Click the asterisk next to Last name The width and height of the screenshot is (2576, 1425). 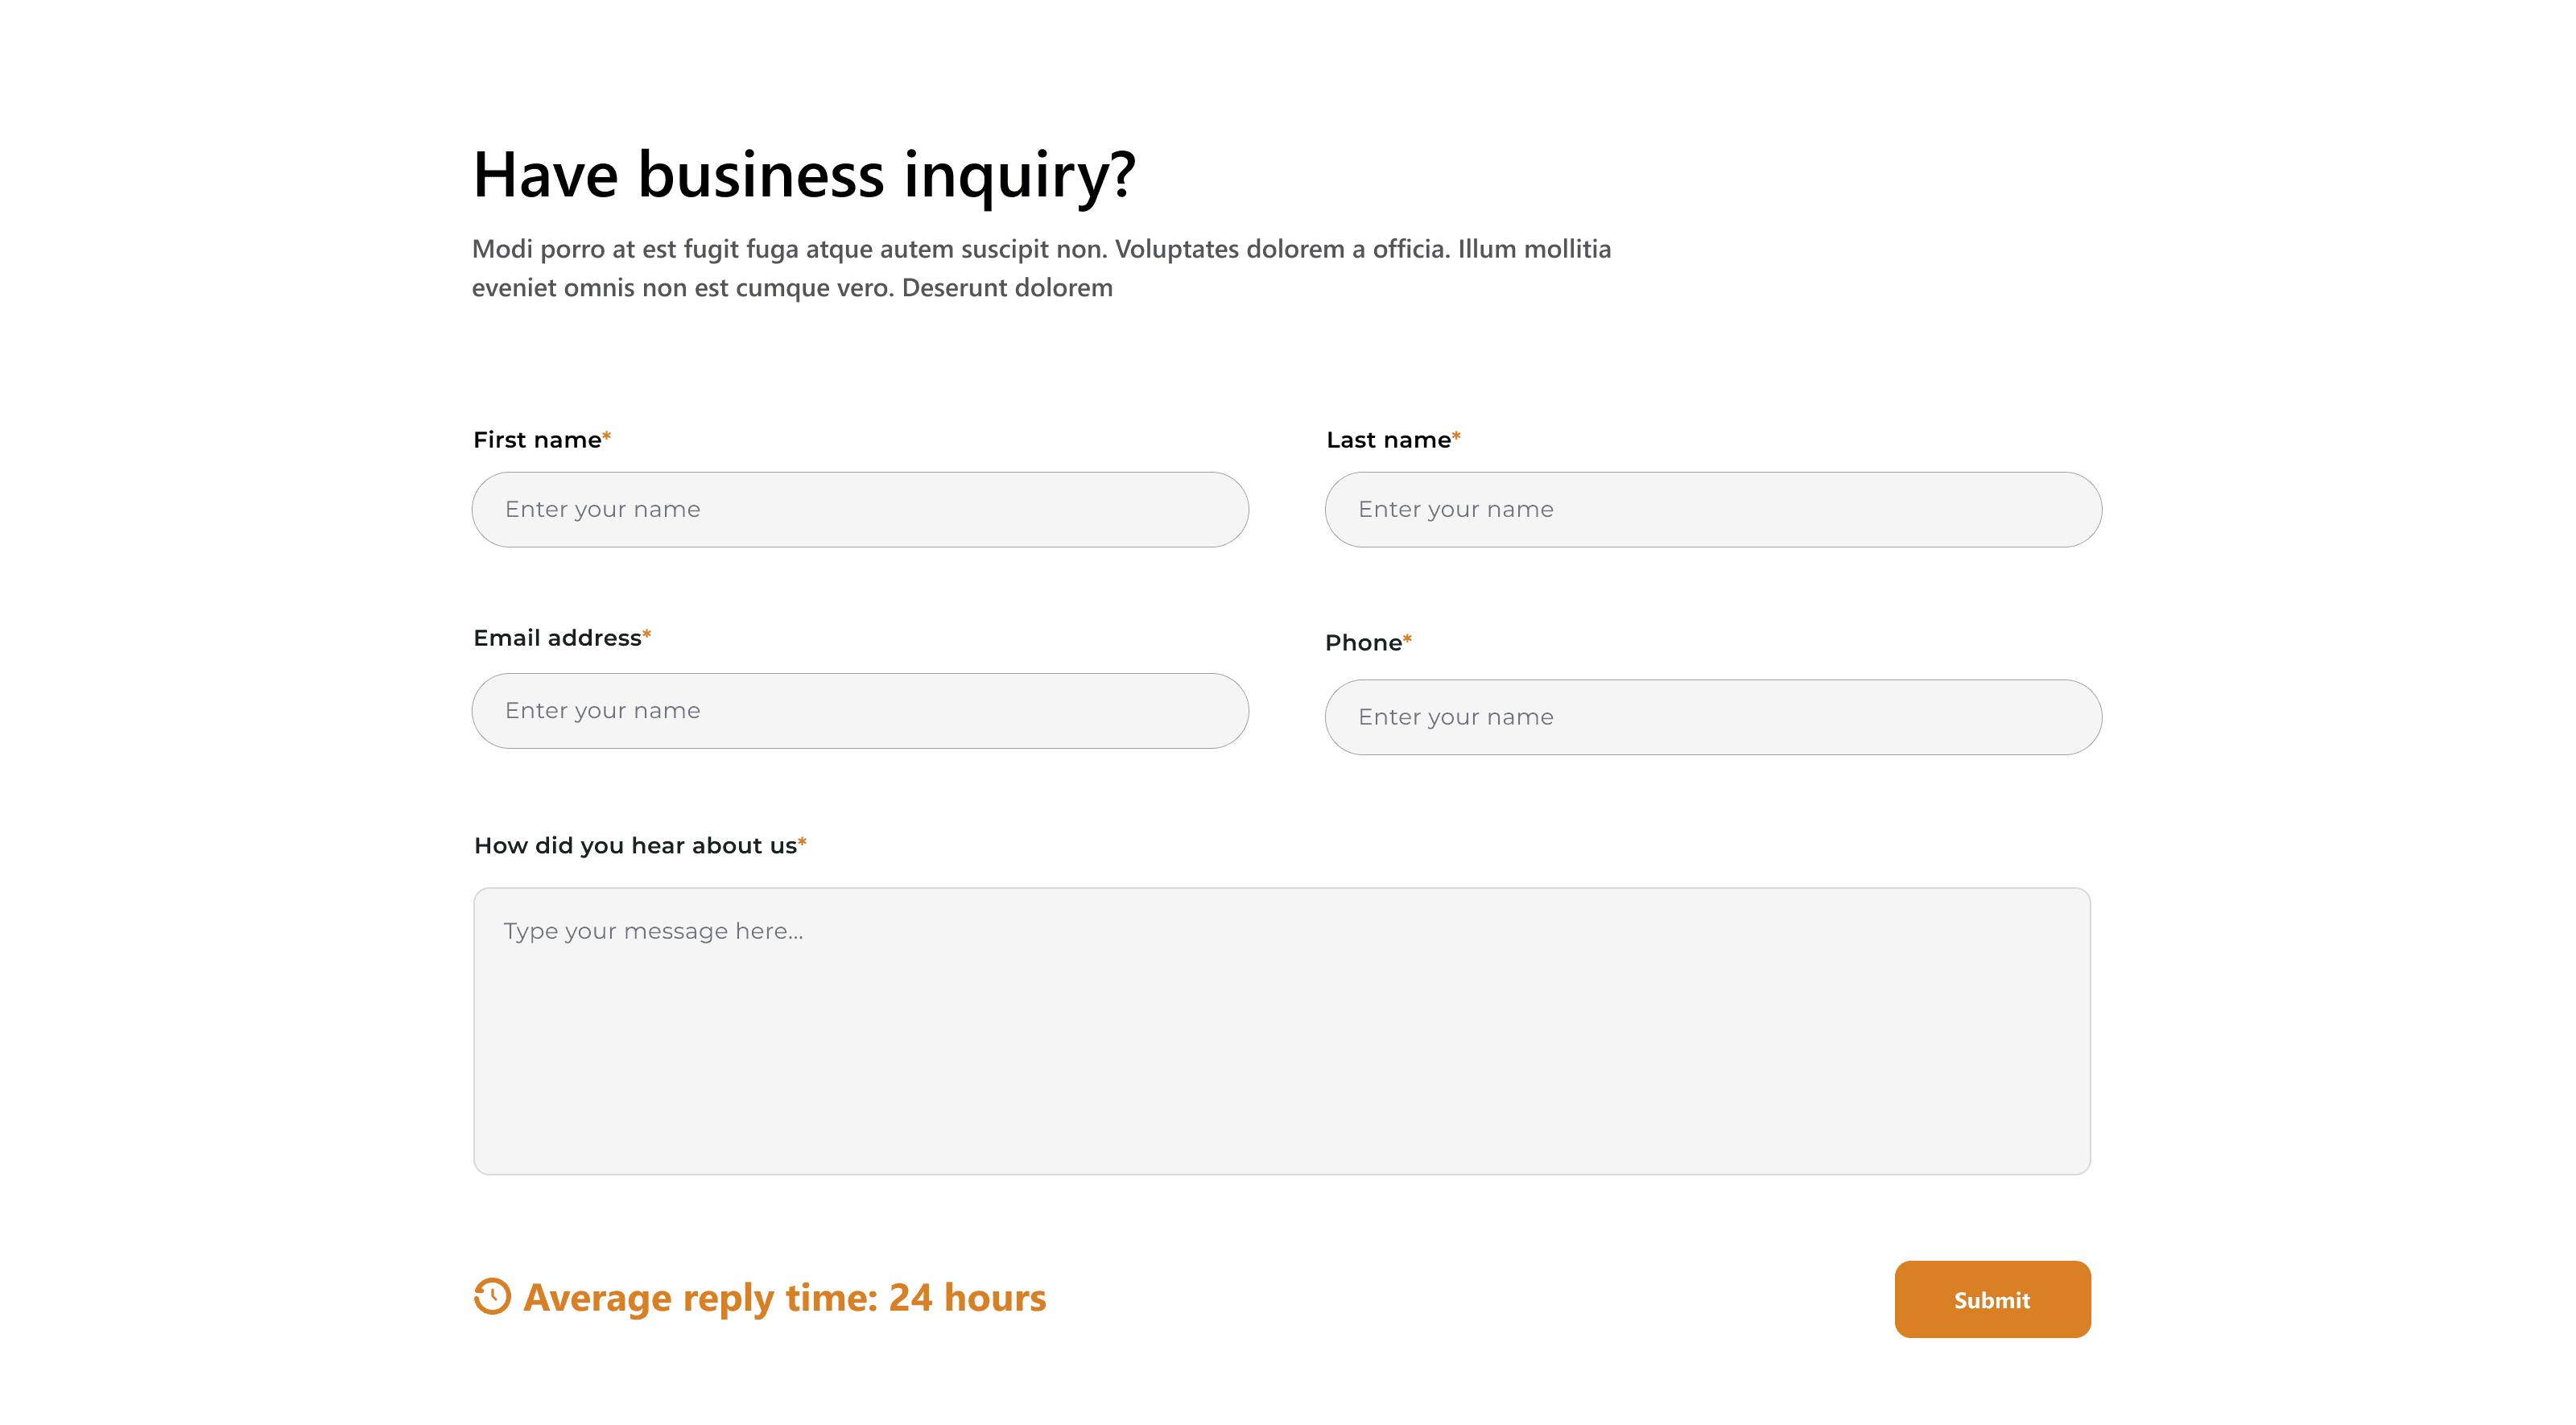(1456, 436)
